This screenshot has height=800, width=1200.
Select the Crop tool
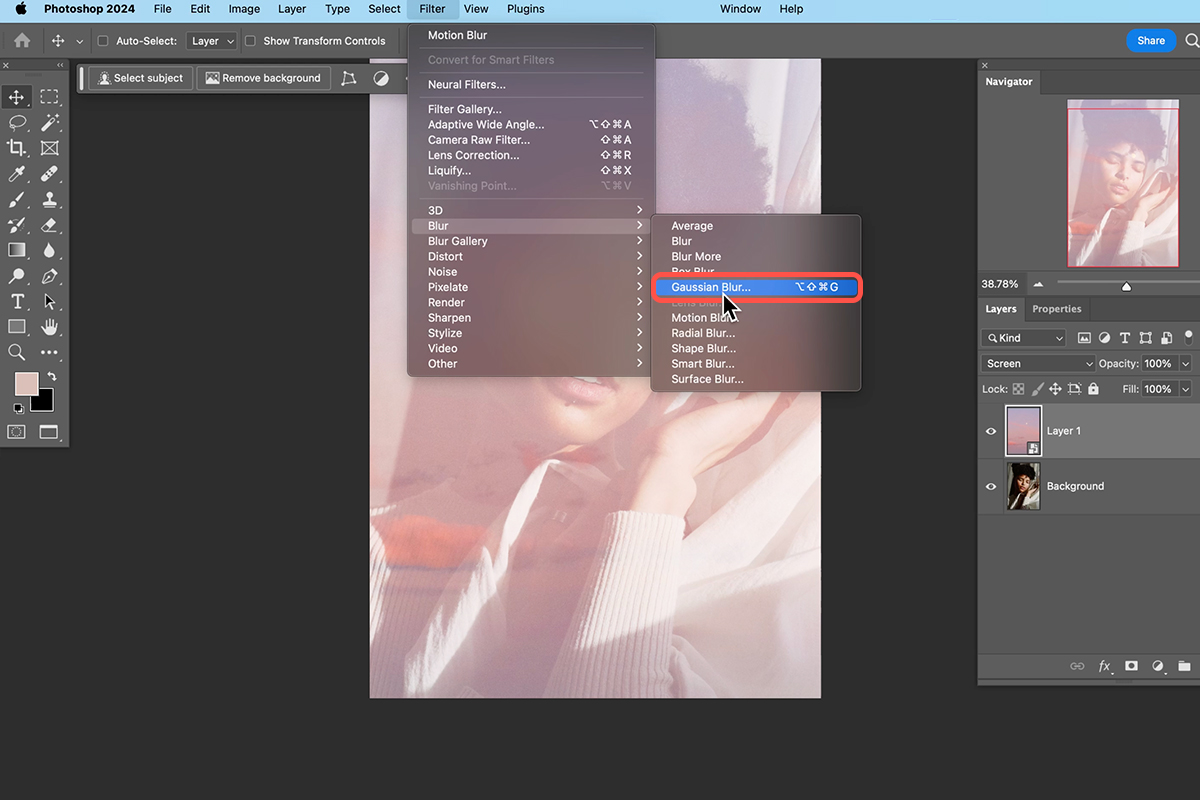click(x=17, y=148)
